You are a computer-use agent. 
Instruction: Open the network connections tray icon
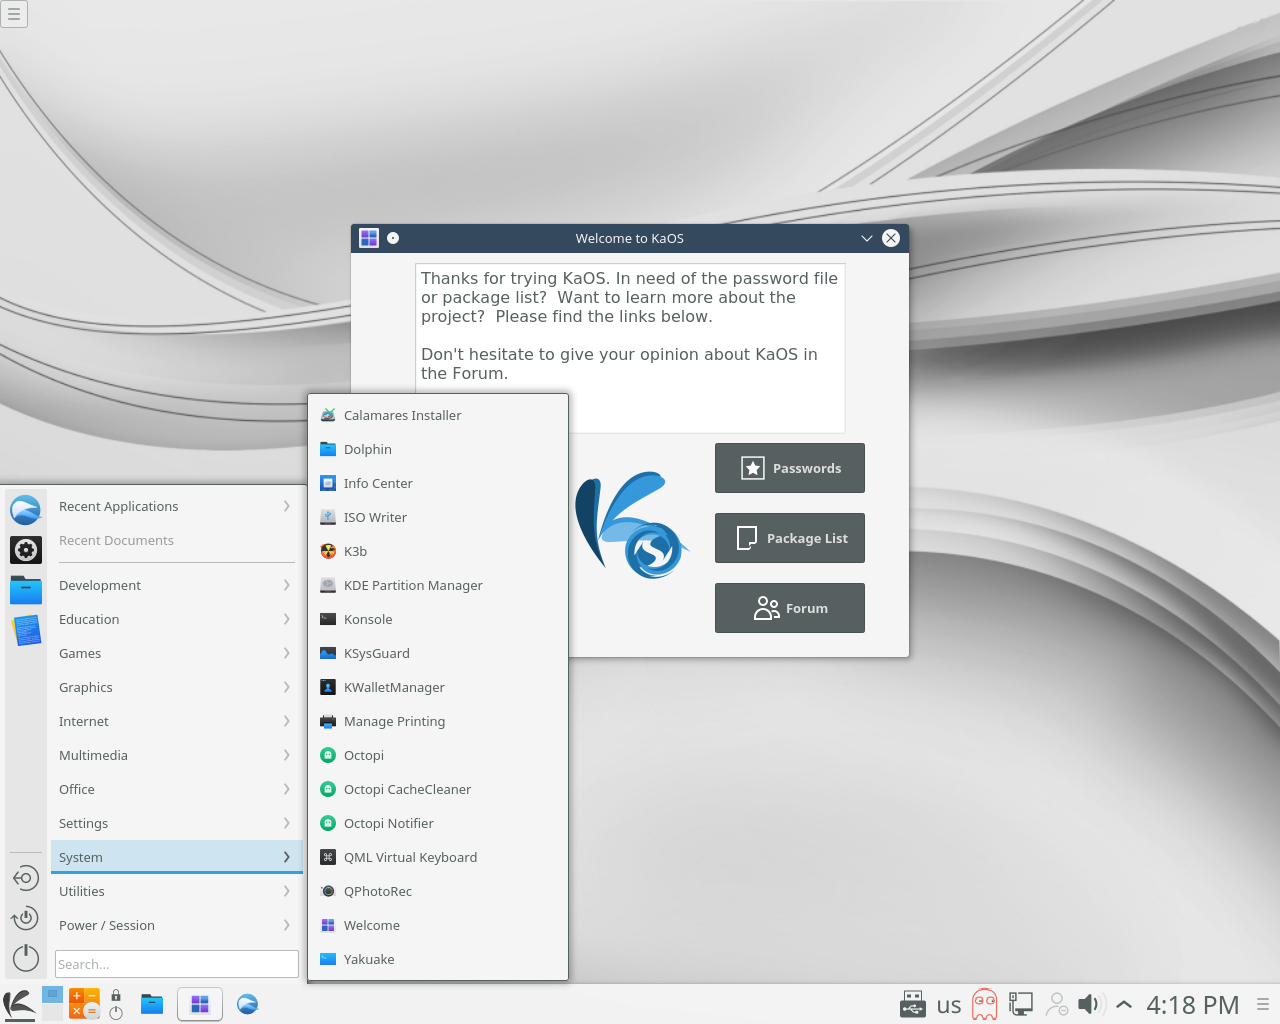[1021, 1004]
